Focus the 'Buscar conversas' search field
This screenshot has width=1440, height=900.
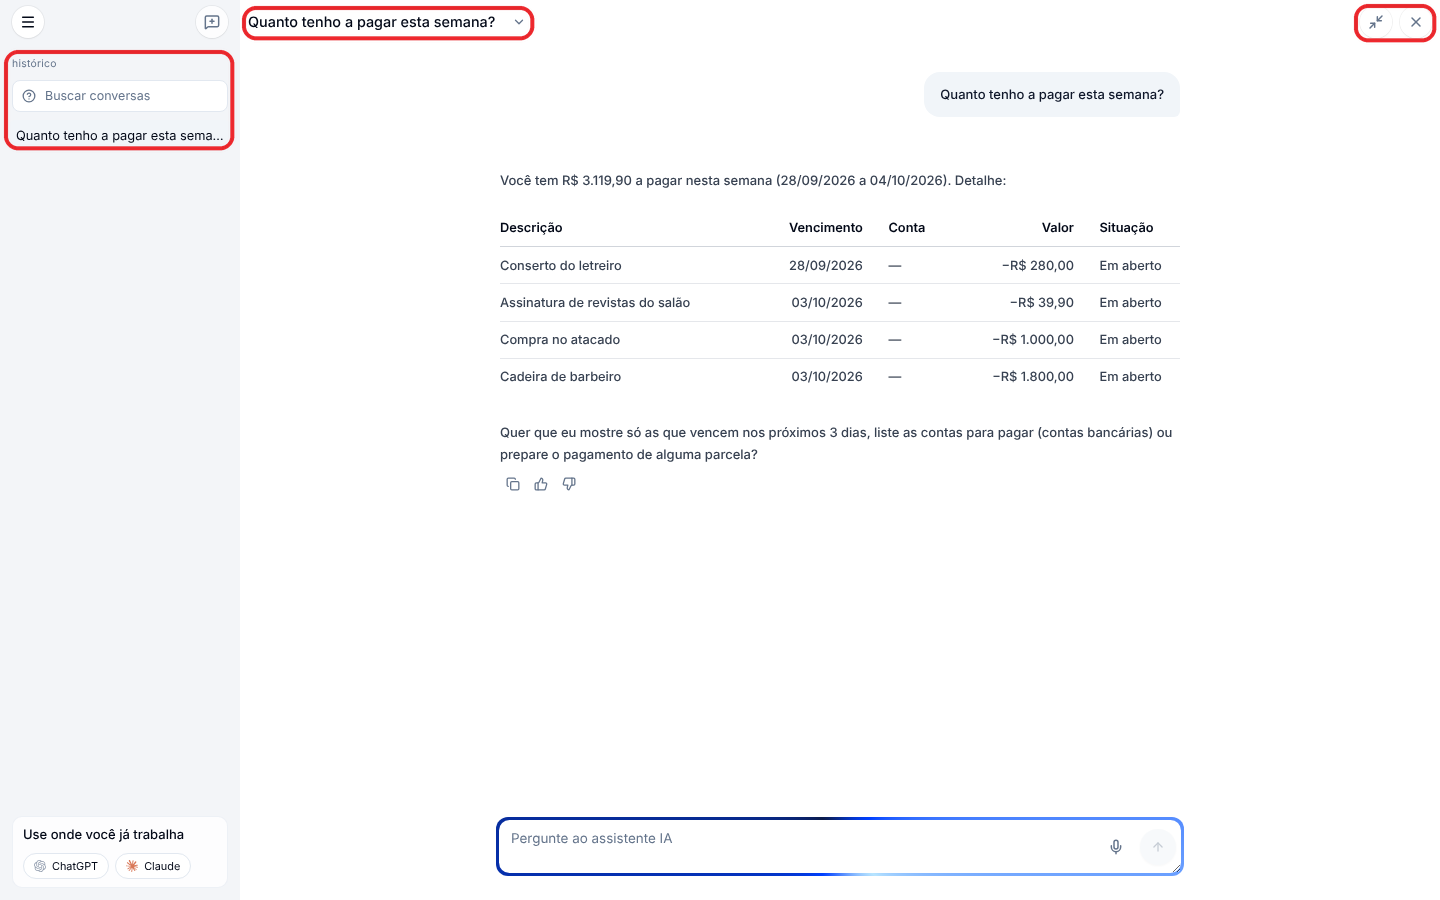(x=120, y=96)
